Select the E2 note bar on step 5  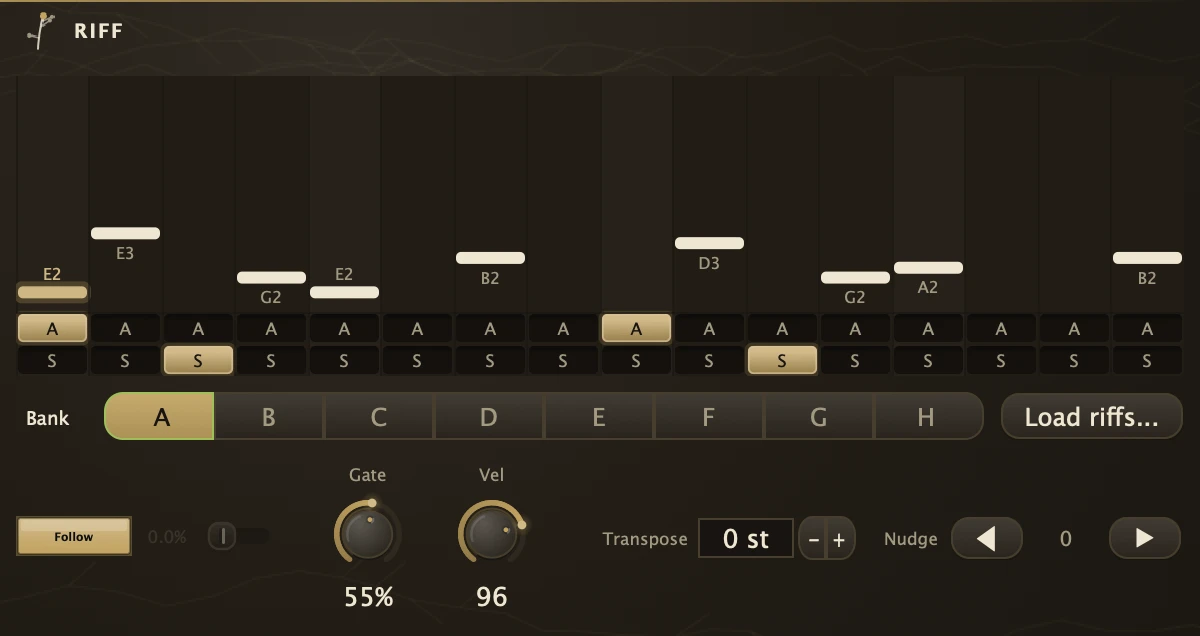[344, 292]
